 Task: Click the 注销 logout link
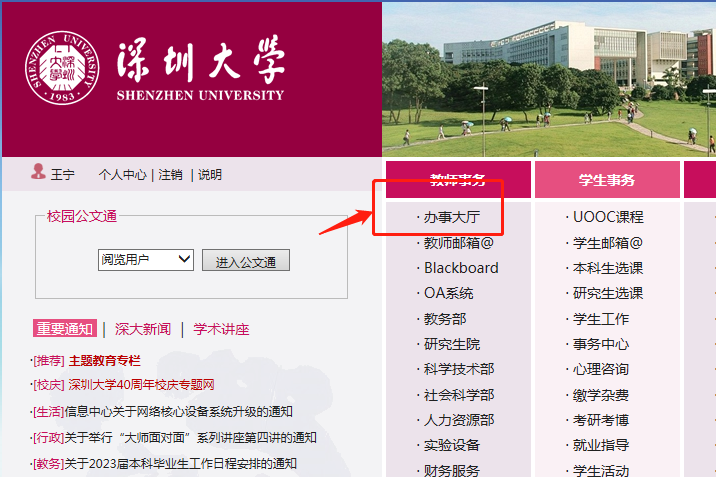(x=170, y=174)
